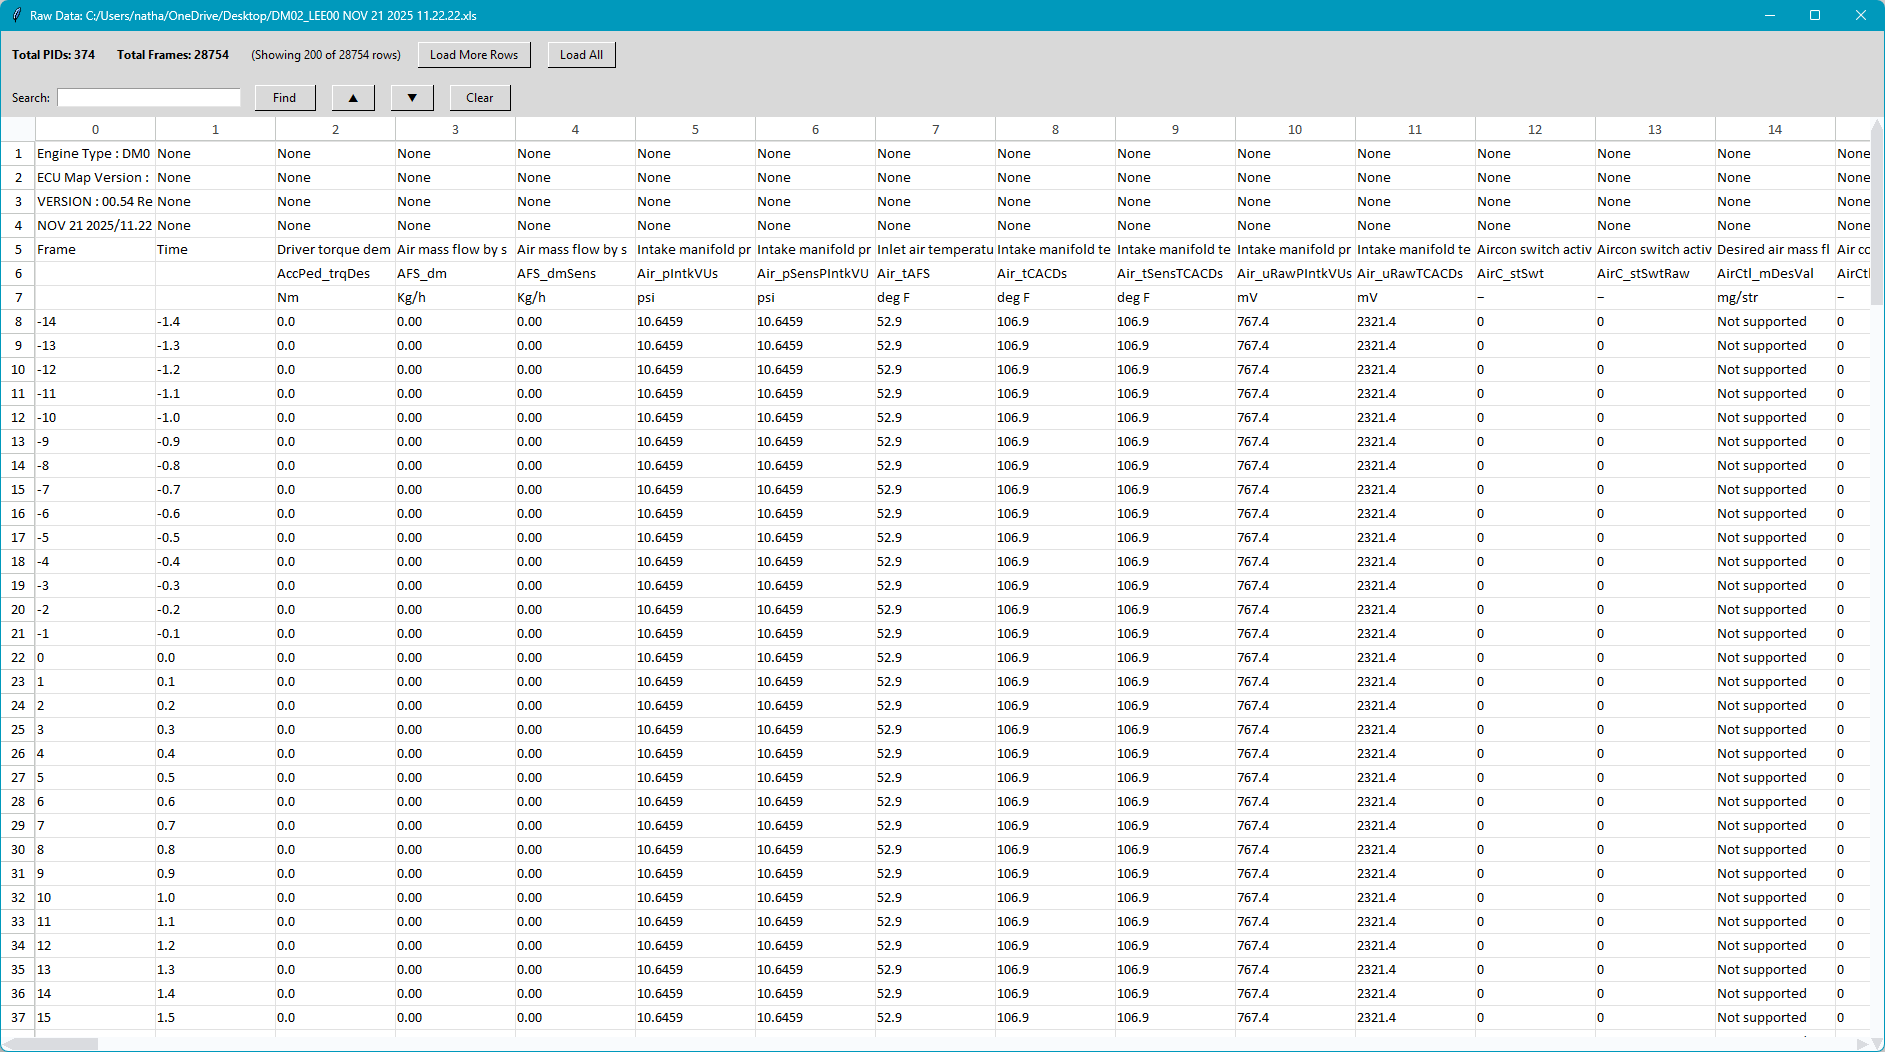This screenshot has width=1885, height=1052.
Task: Select column header 10
Action: [1295, 130]
